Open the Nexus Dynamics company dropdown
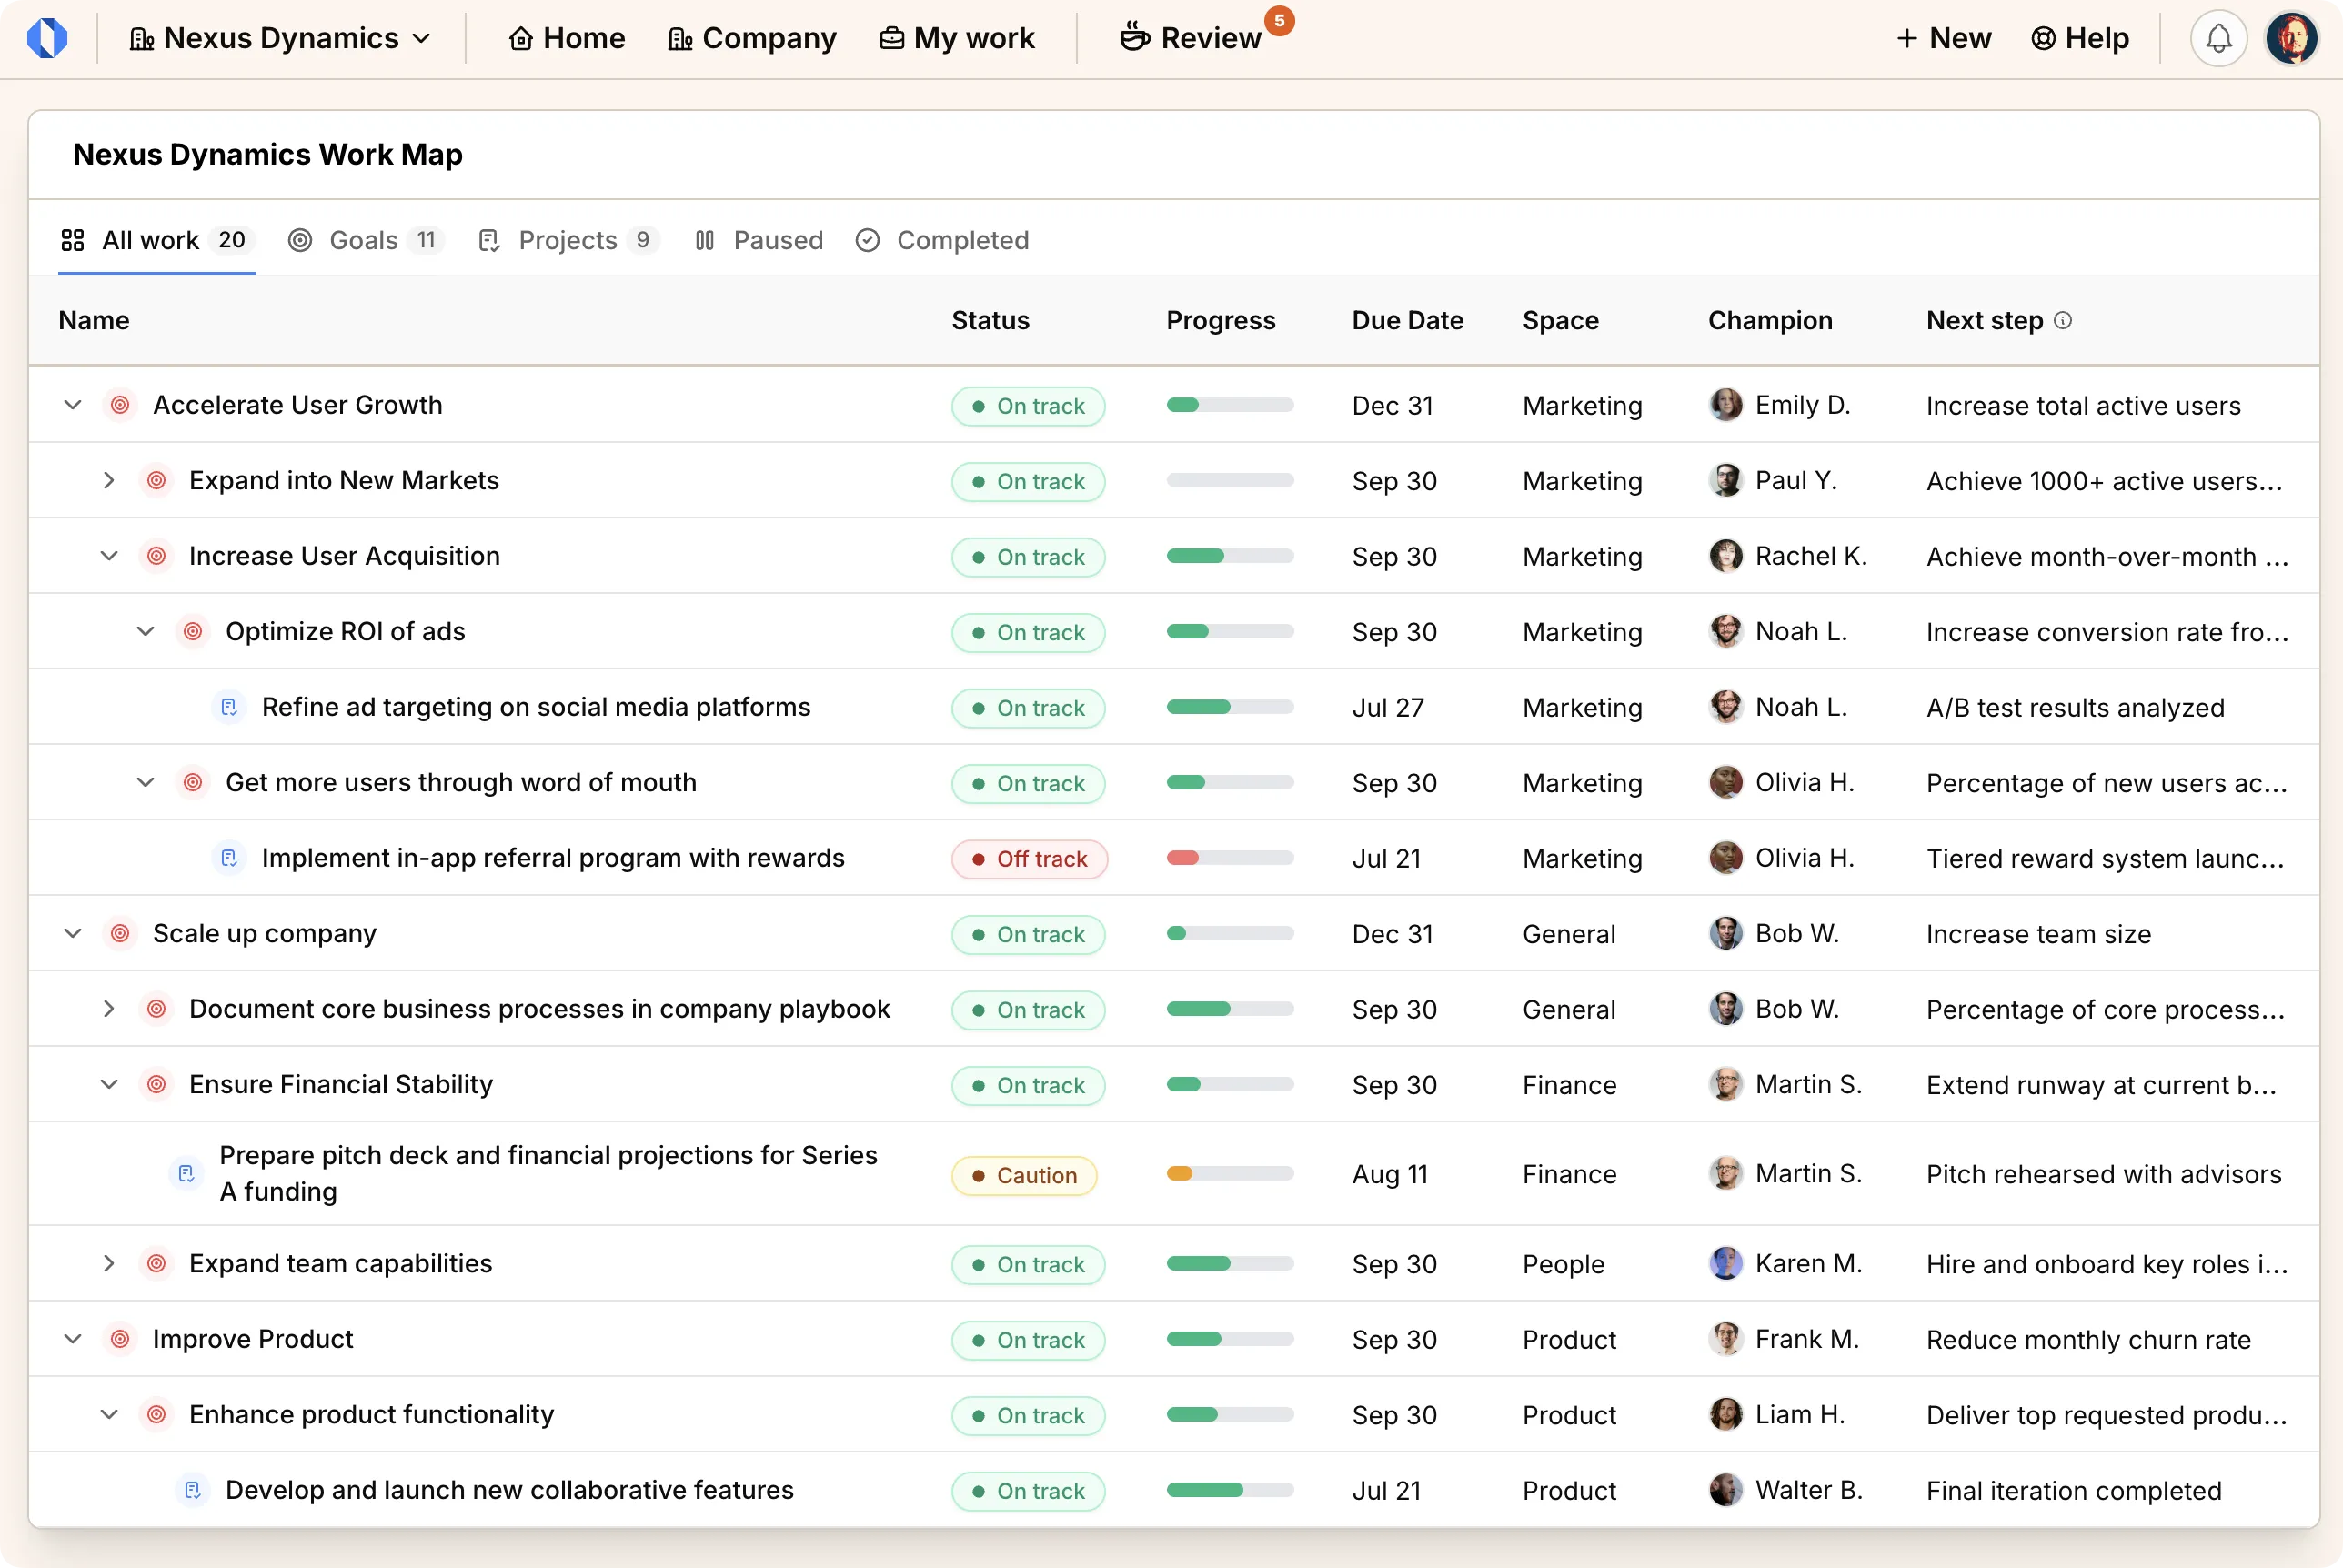Image resolution: width=2343 pixels, height=1568 pixels. click(281, 38)
